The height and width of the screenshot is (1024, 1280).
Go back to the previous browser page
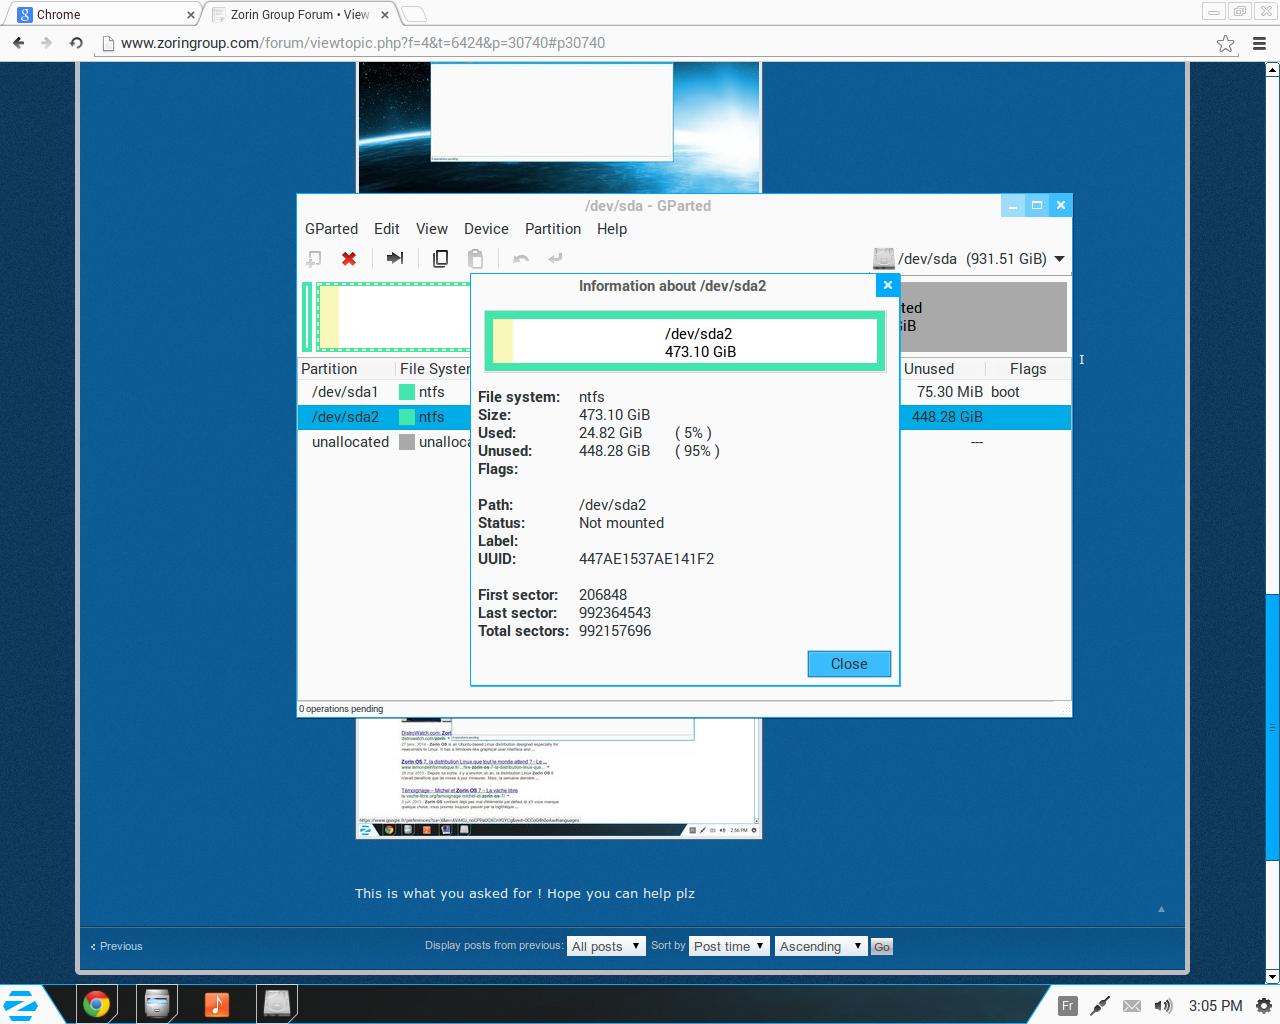point(18,43)
